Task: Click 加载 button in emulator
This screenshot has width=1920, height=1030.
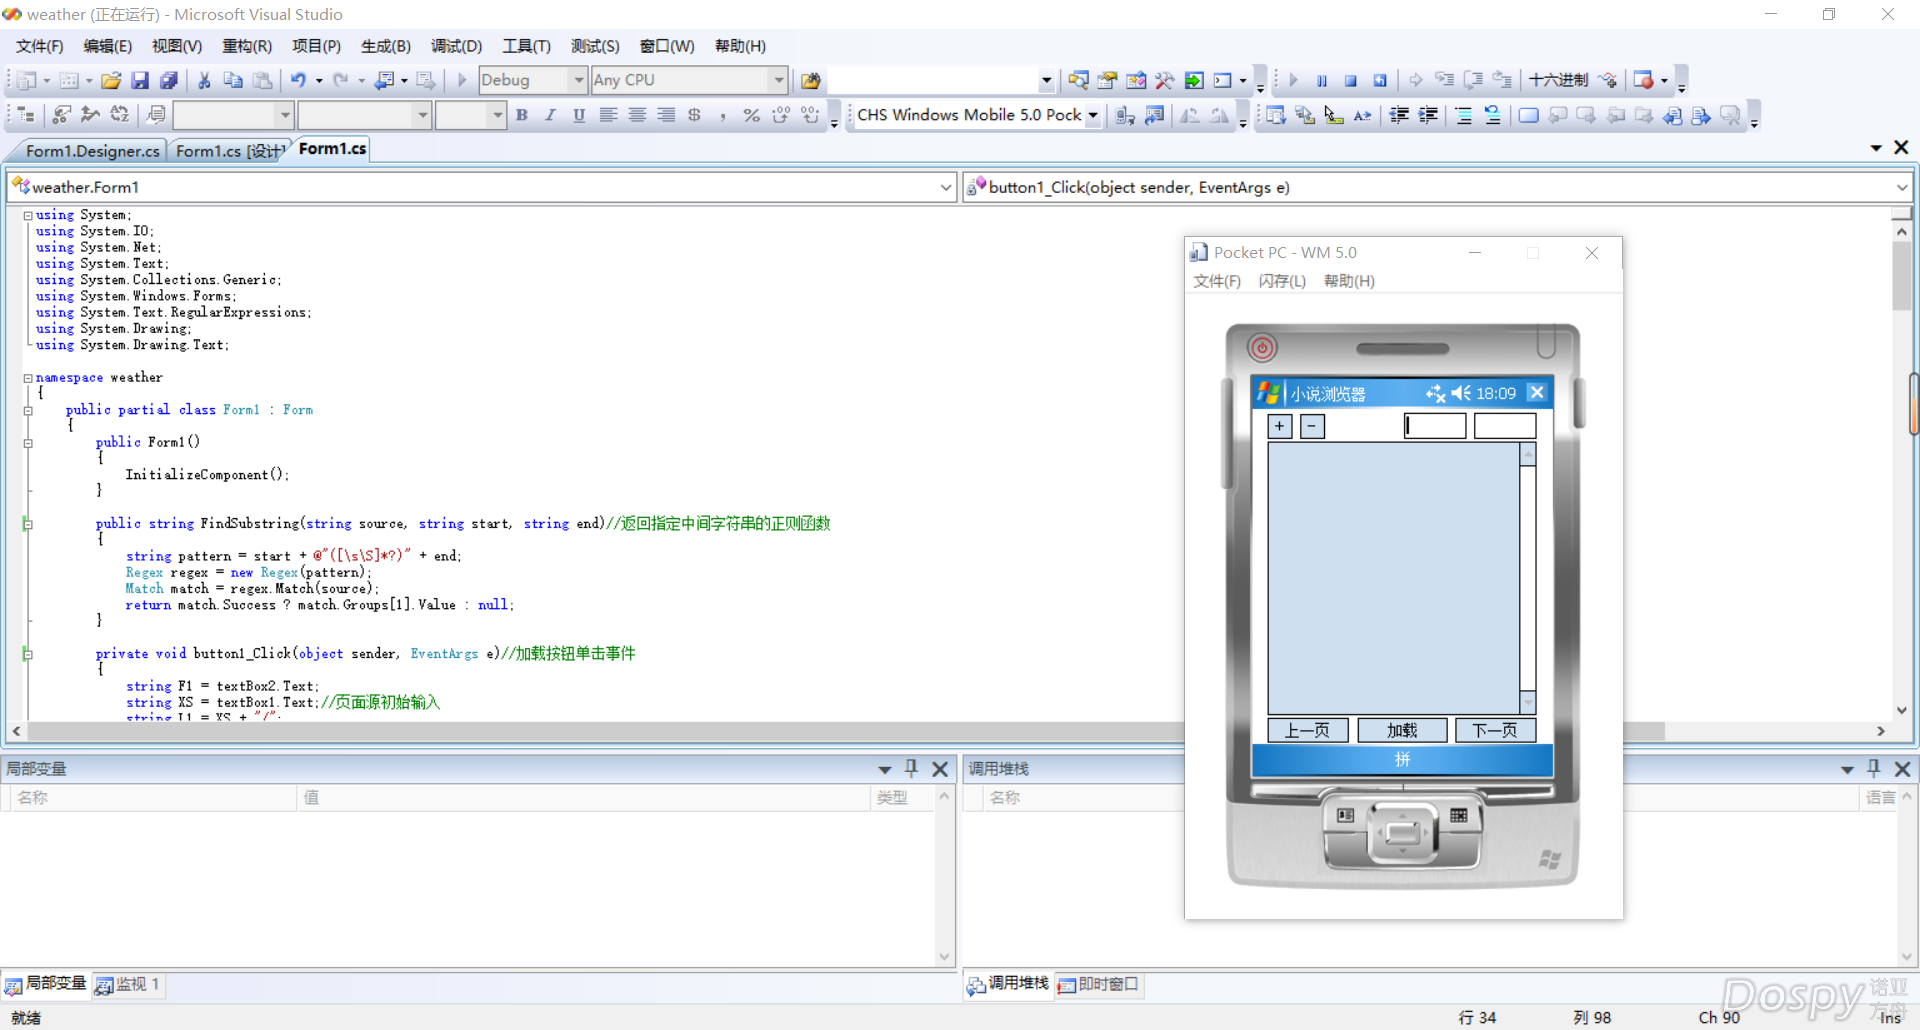Action: 1402,730
